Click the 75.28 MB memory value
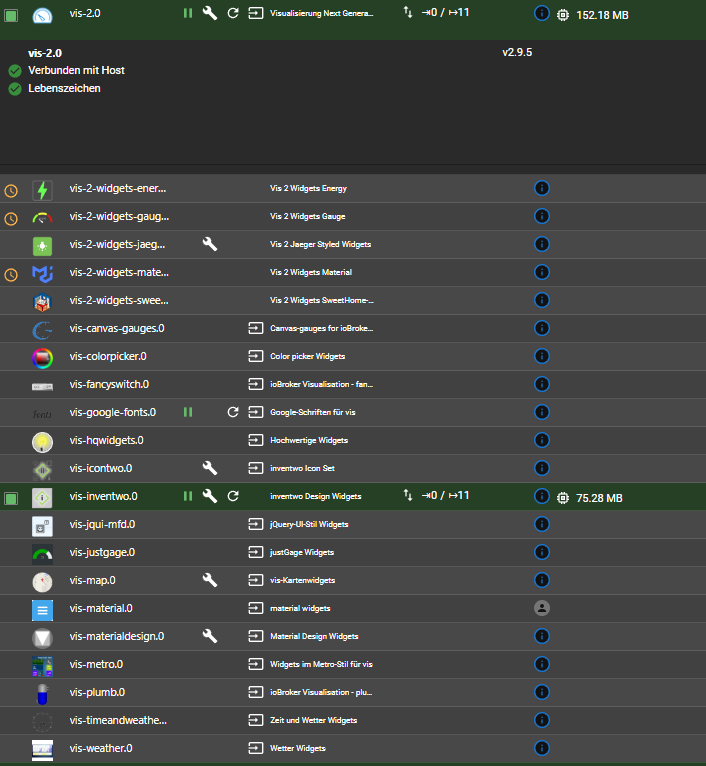Screen dimensions: 706x766 [x=599, y=498]
